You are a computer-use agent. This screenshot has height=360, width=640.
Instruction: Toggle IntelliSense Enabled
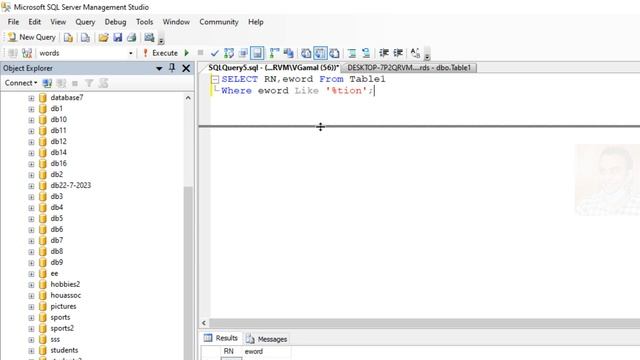[257, 53]
